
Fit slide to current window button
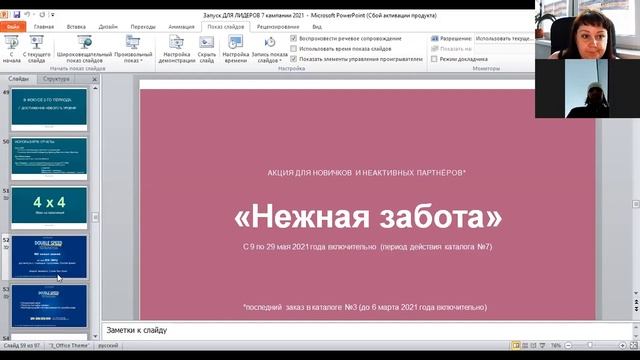click(634, 346)
